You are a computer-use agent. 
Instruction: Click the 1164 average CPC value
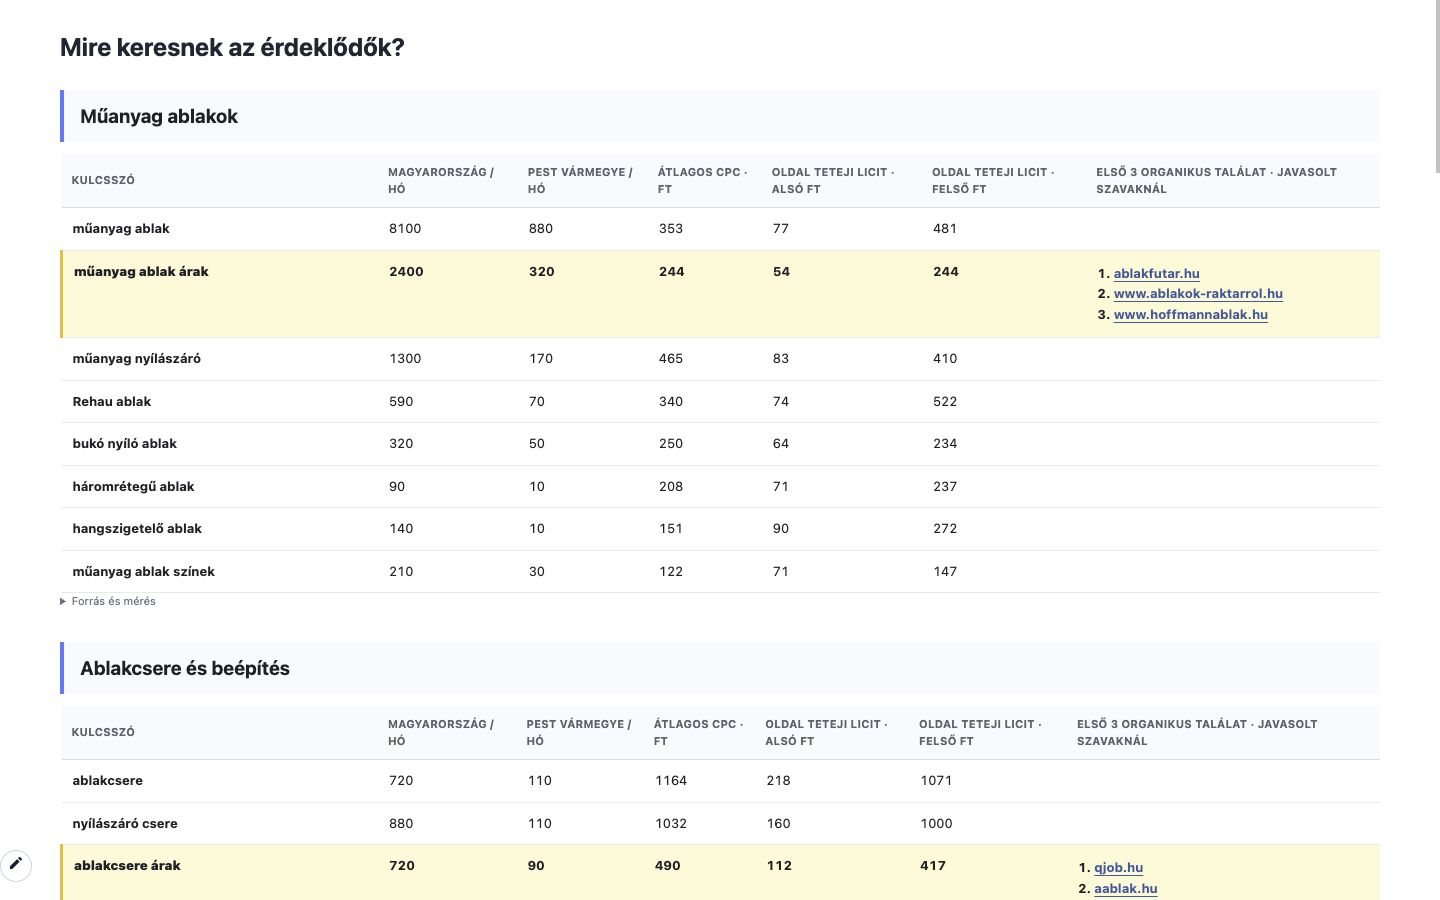671,780
